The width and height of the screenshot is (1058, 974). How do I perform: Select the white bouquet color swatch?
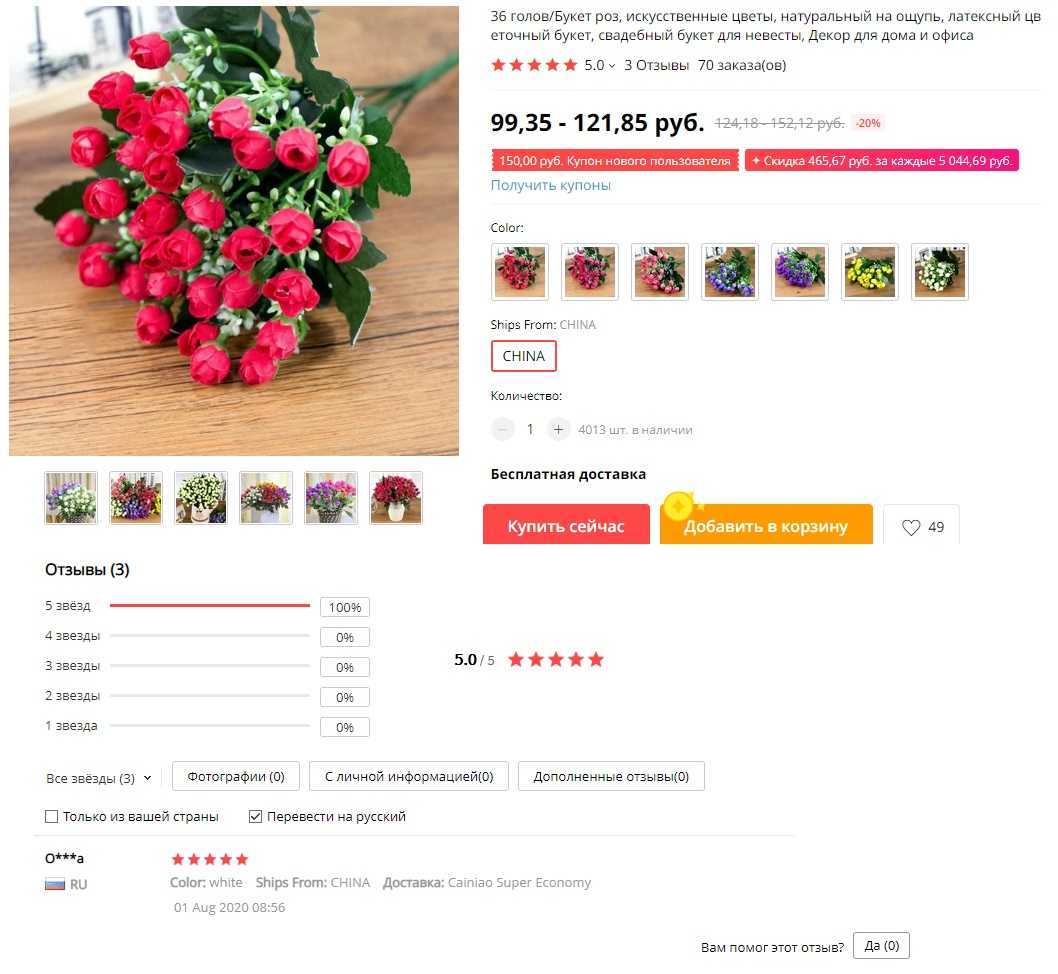(x=940, y=272)
